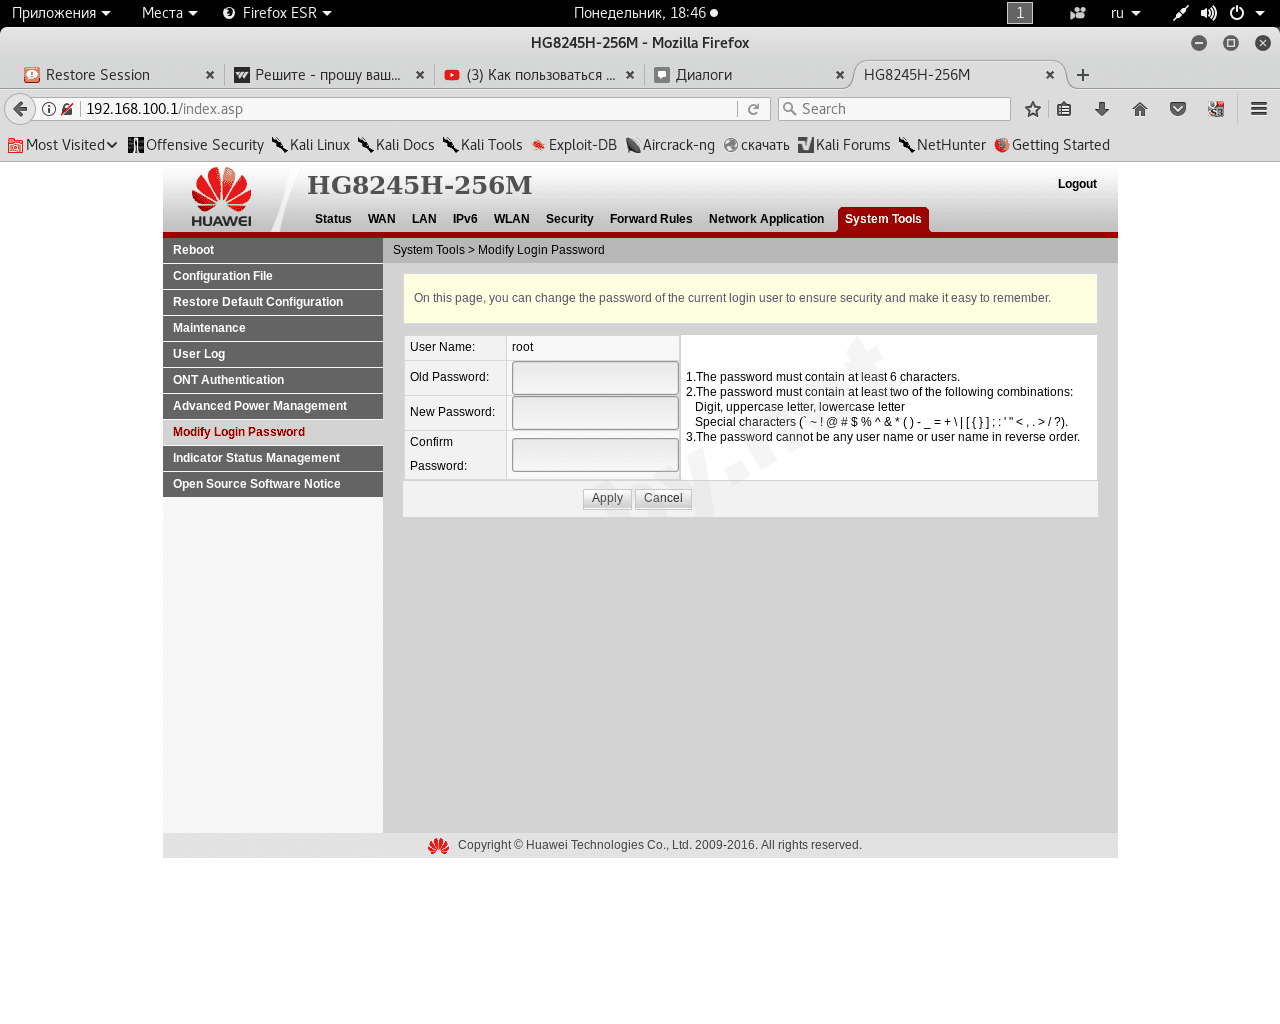Viewport: 1280px width, 1024px height.
Task: Open the clock and calendar panel
Action: coord(646,13)
